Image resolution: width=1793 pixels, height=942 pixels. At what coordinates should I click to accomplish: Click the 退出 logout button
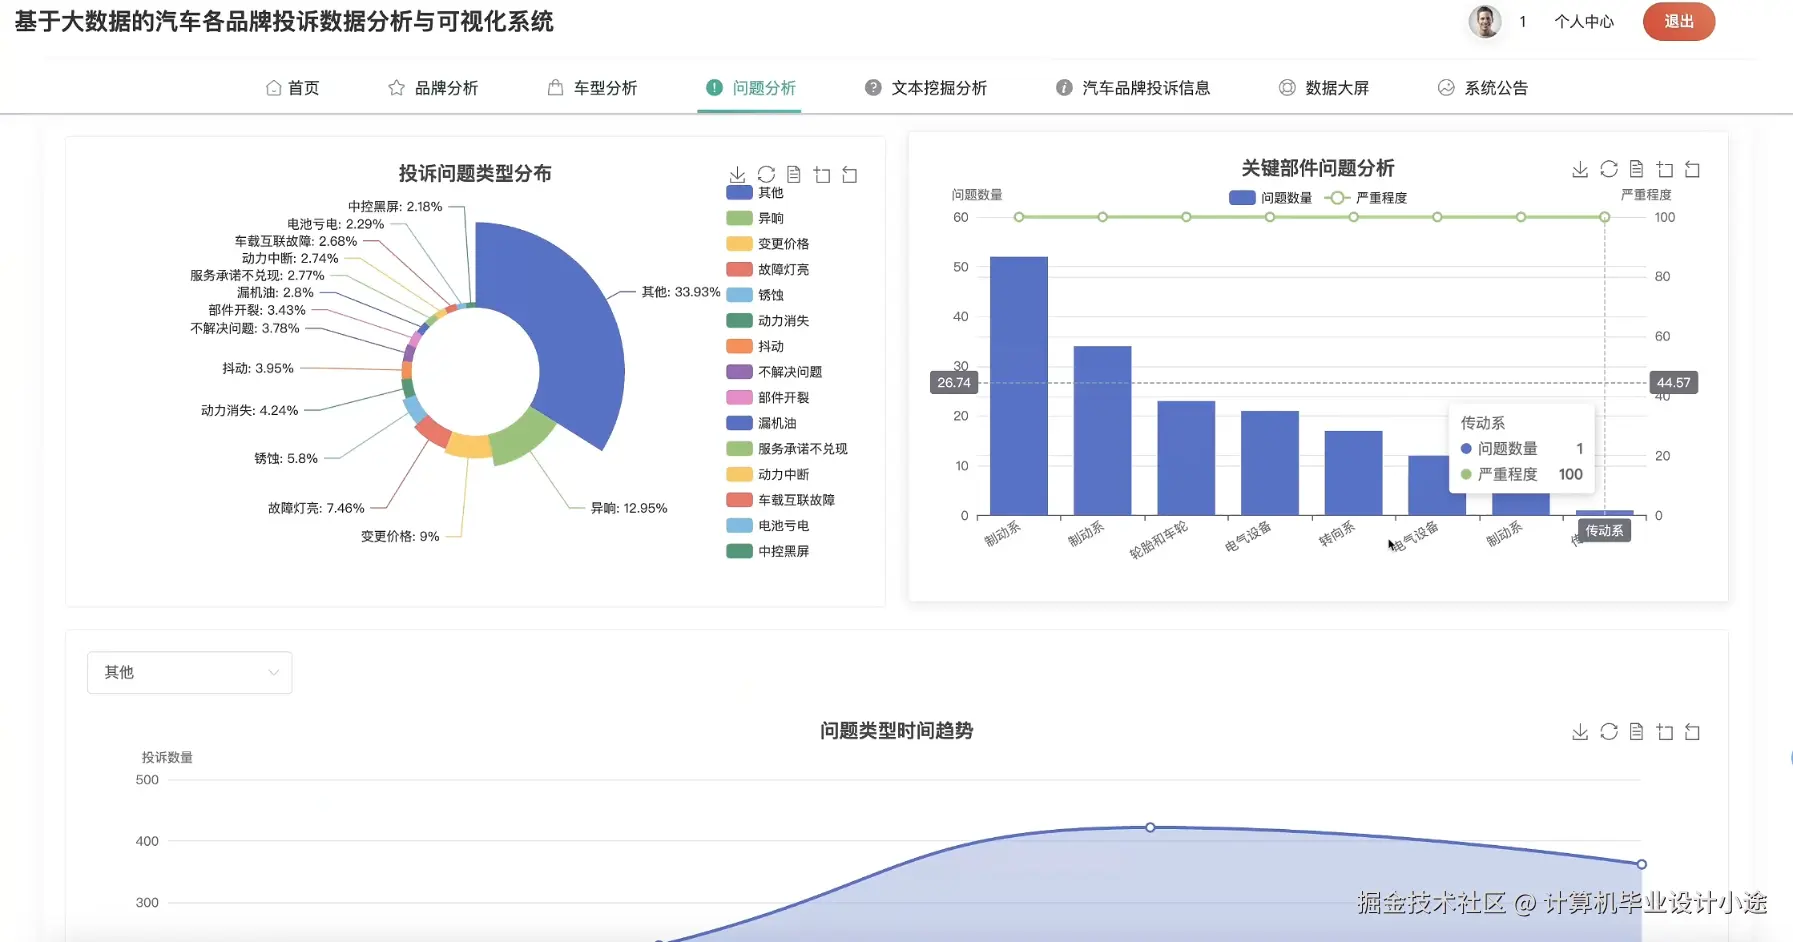point(1679,21)
